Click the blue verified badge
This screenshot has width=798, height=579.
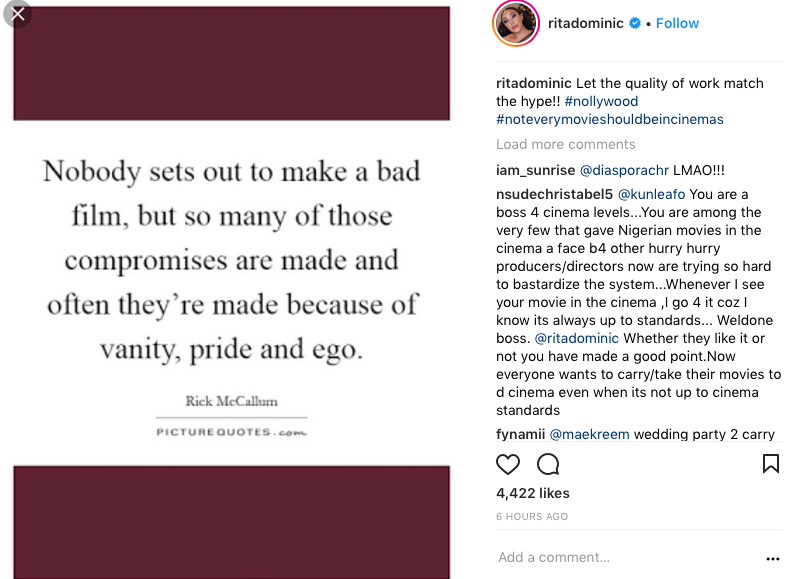[x=635, y=23]
